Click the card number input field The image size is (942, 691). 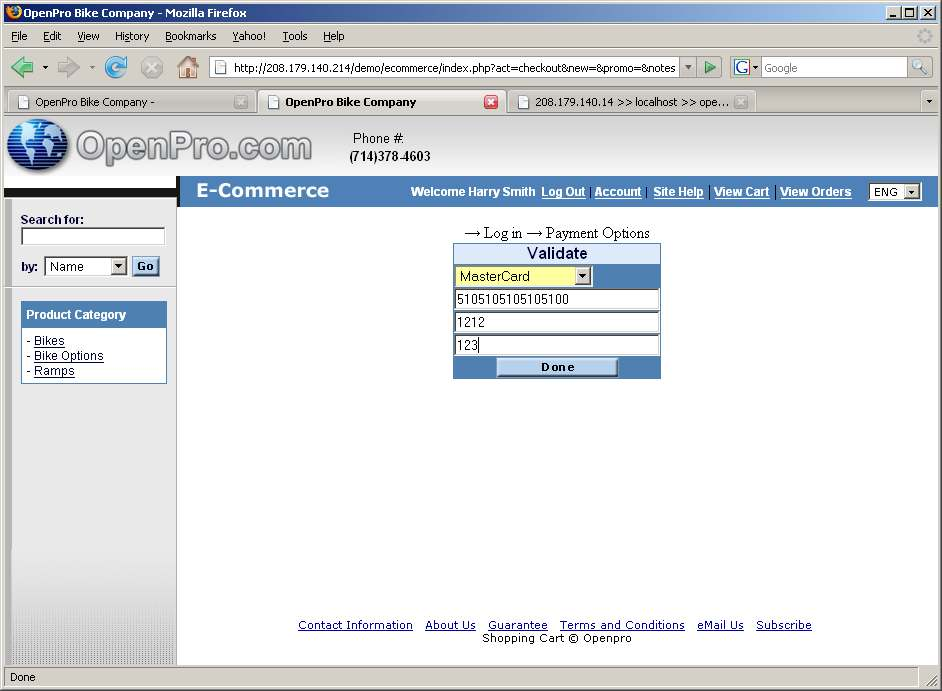(557, 299)
